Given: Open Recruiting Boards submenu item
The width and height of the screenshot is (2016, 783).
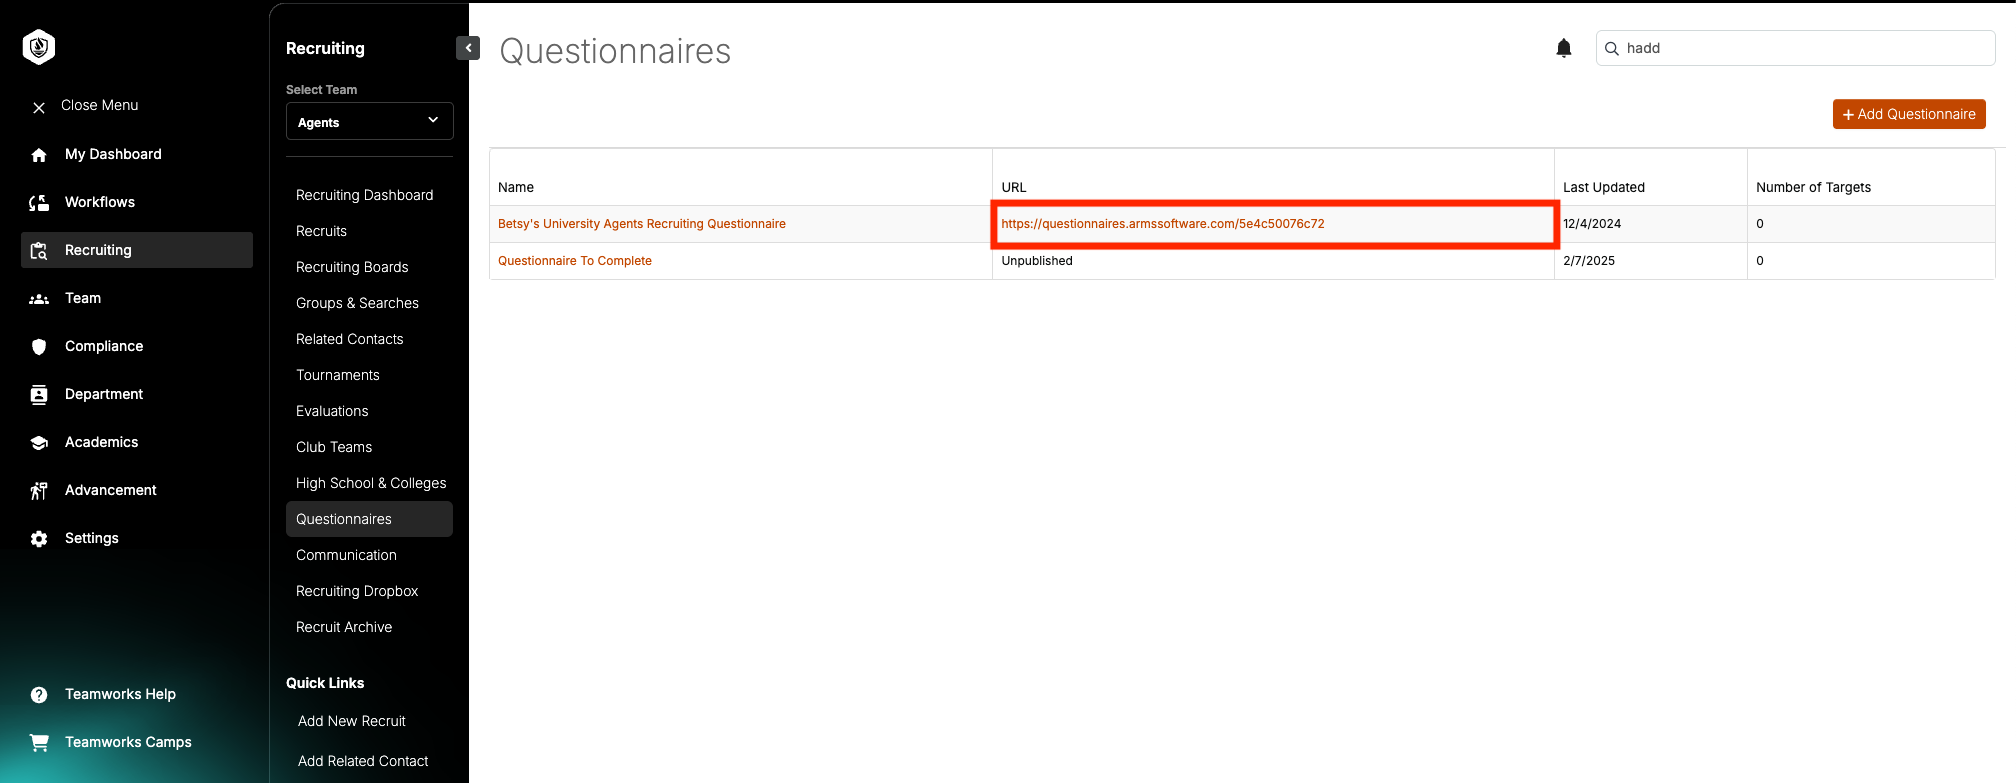Looking at the screenshot, I should [352, 267].
